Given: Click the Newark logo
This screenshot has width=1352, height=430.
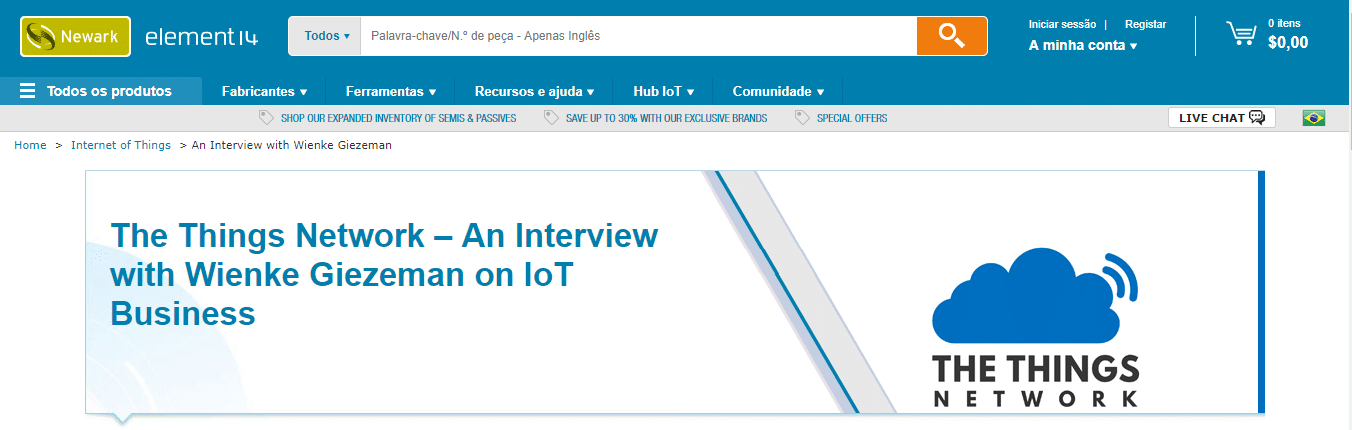Looking at the screenshot, I should point(75,37).
